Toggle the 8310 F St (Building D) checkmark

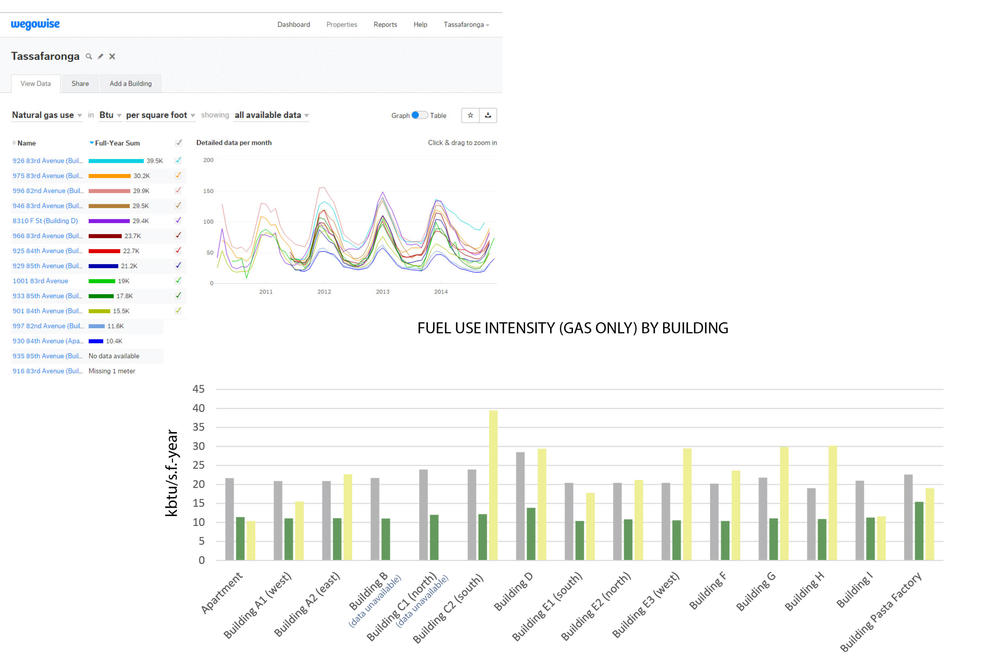tap(178, 220)
